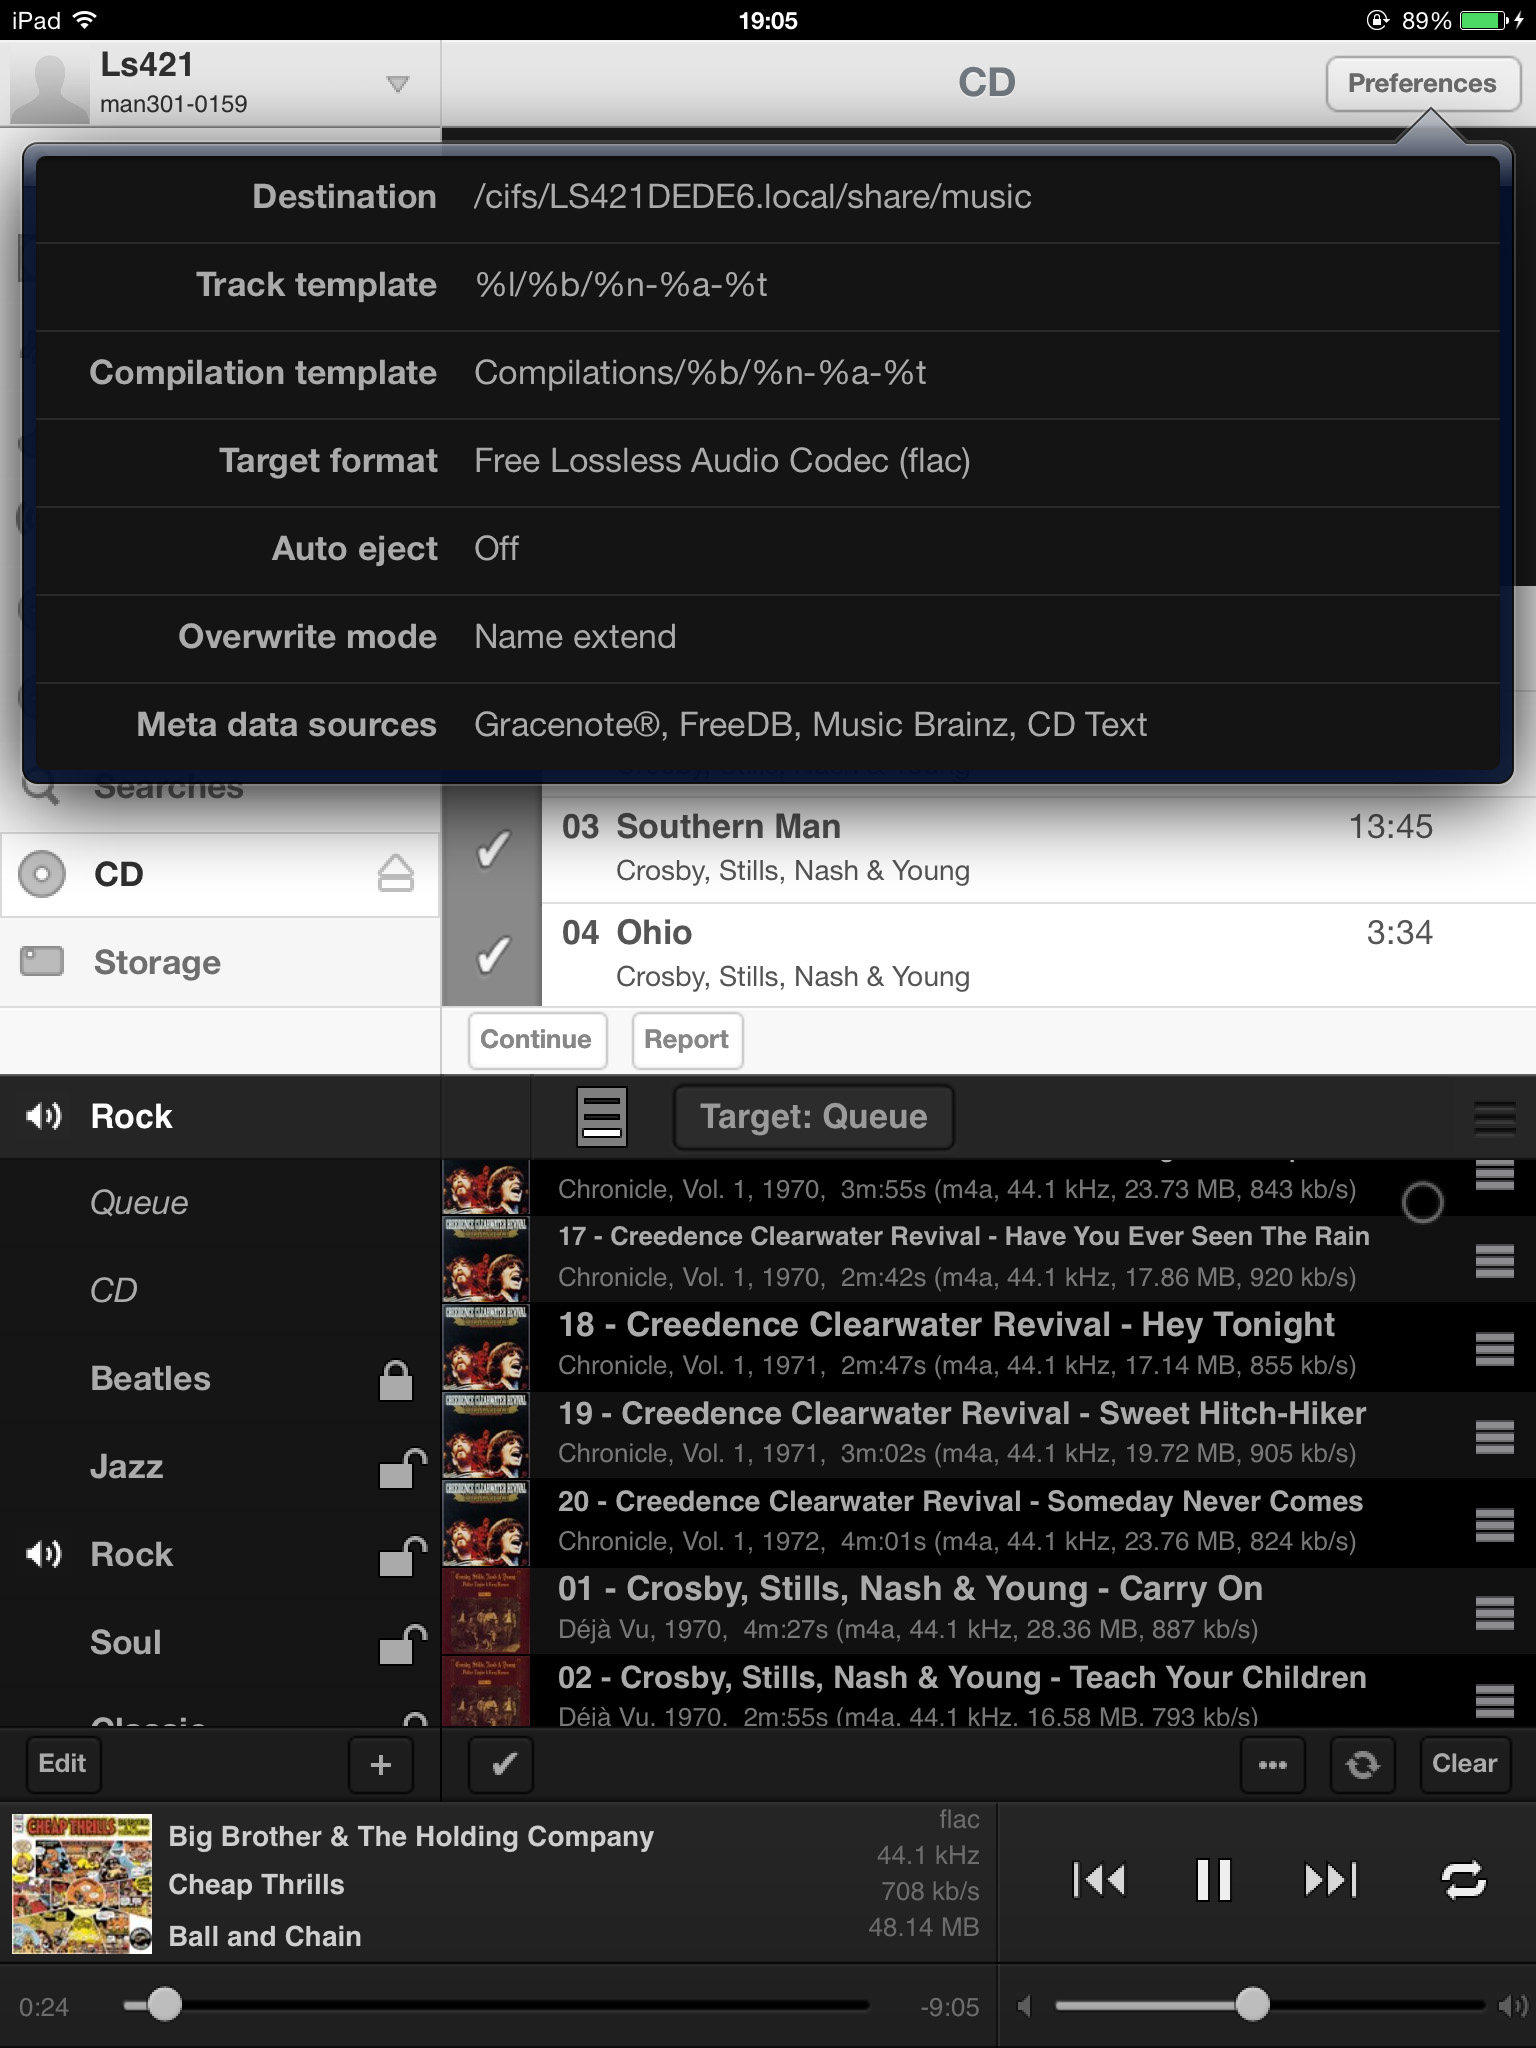The height and width of the screenshot is (2048, 1536).
Task: Expand the Ls421 device dropdown arrow
Action: (398, 84)
